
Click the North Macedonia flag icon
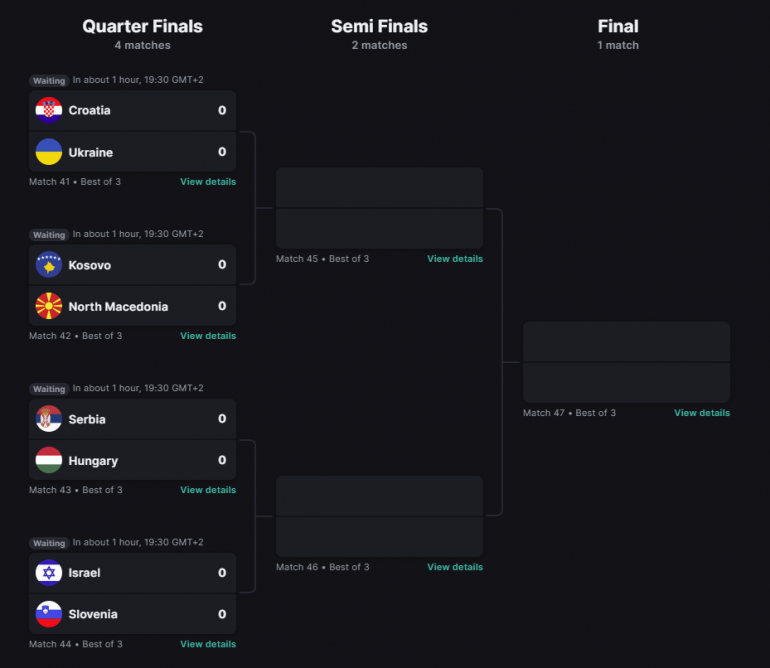pyautogui.click(x=49, y=306)
